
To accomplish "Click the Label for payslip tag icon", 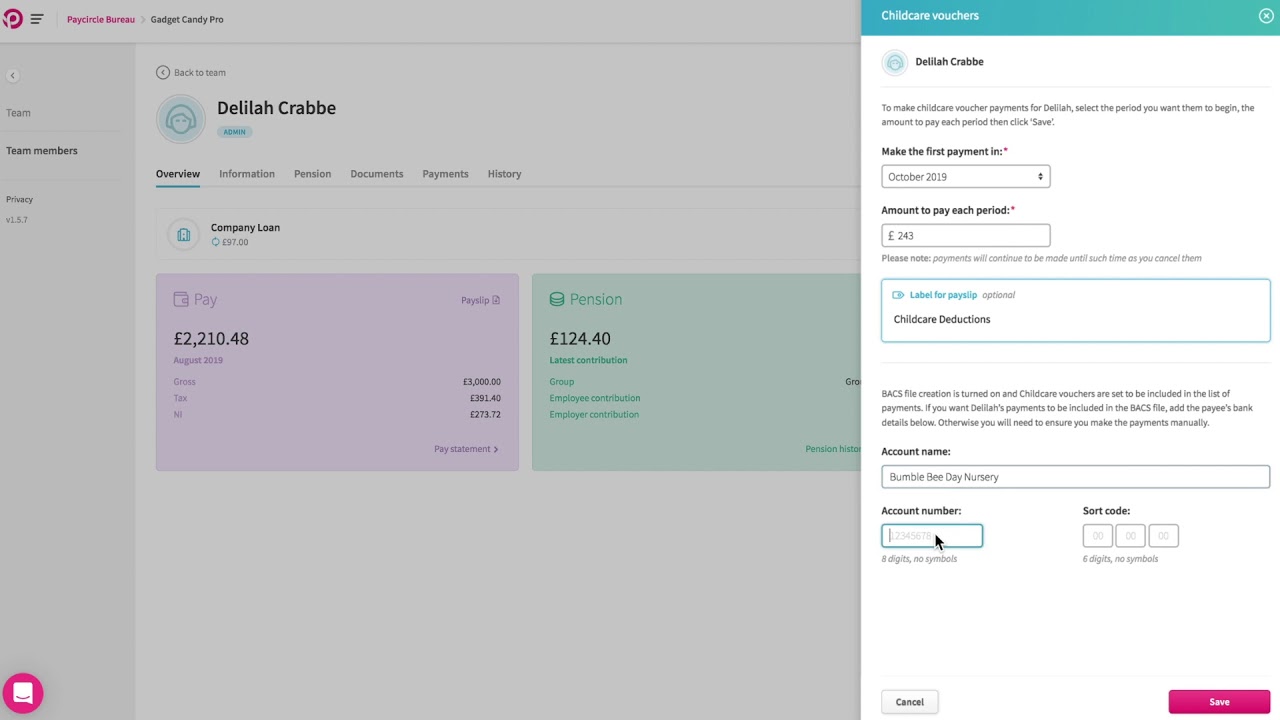I will (898, 295).
